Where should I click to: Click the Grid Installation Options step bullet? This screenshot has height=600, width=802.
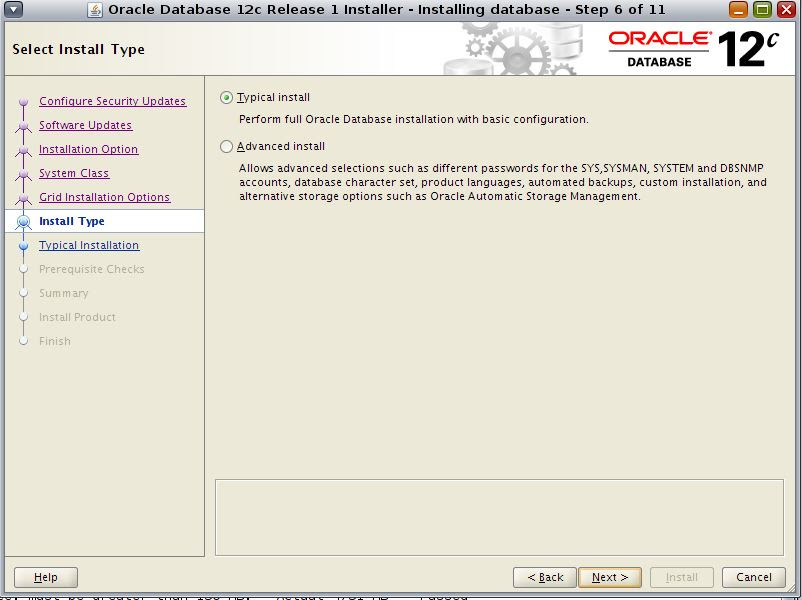[24, 198]
